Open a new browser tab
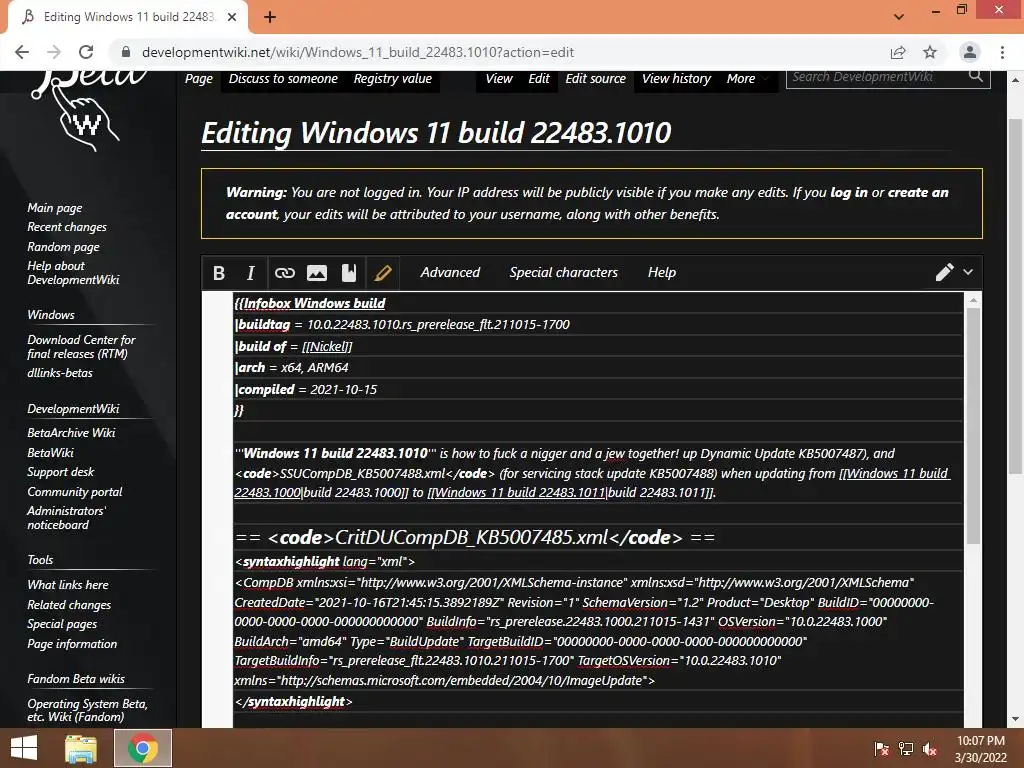Image resolution: width=1024 pixels, height=768 pixels. pyautogui.click(x=270, y=17)
